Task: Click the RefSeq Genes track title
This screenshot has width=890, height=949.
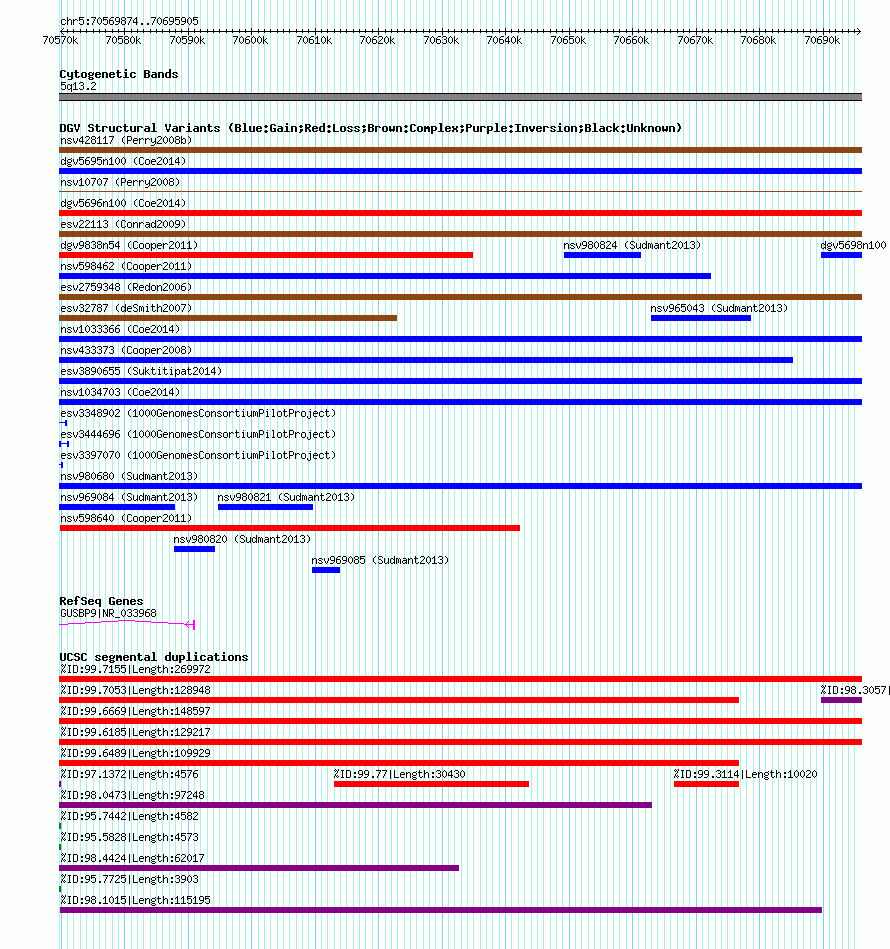Action: [101, 601]
